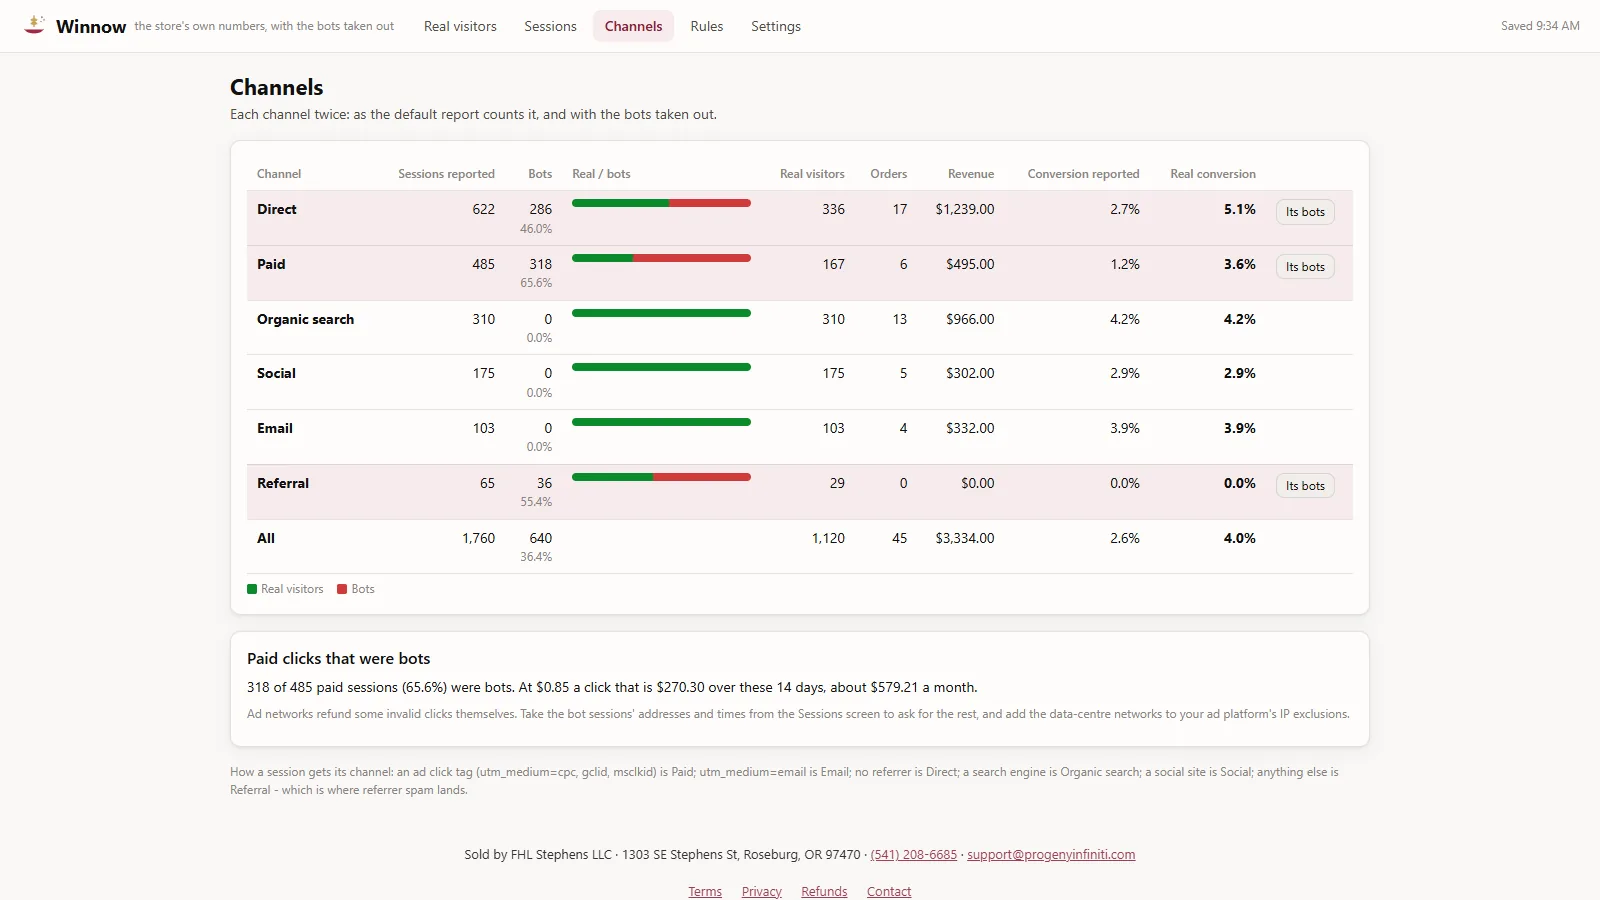The height and width of the screenshot is (900, 1600).
Task: Select the Channels tab
Action: 633,26
